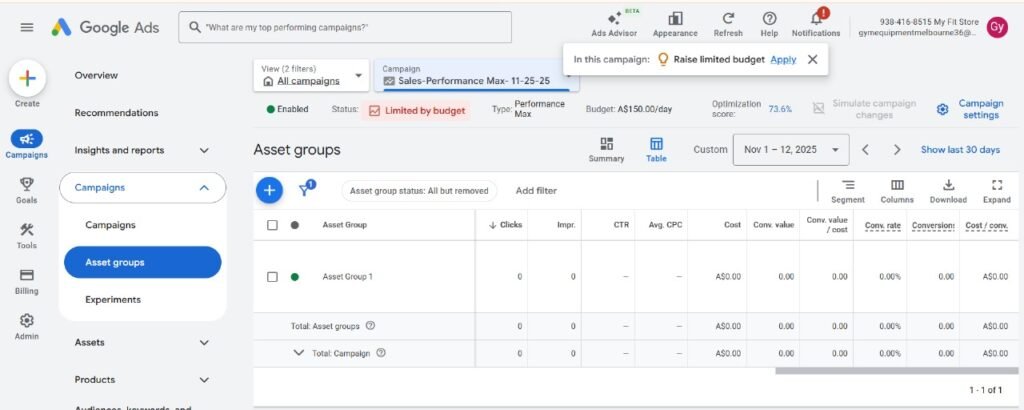The image size is (1024, 410).
Task: Open the account avatar Gy
Action: 997,27
